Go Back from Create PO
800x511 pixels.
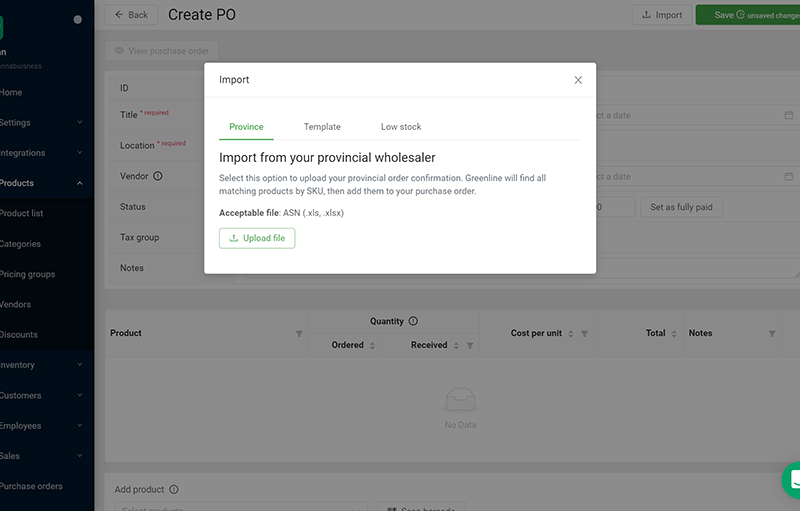[131, 15]
